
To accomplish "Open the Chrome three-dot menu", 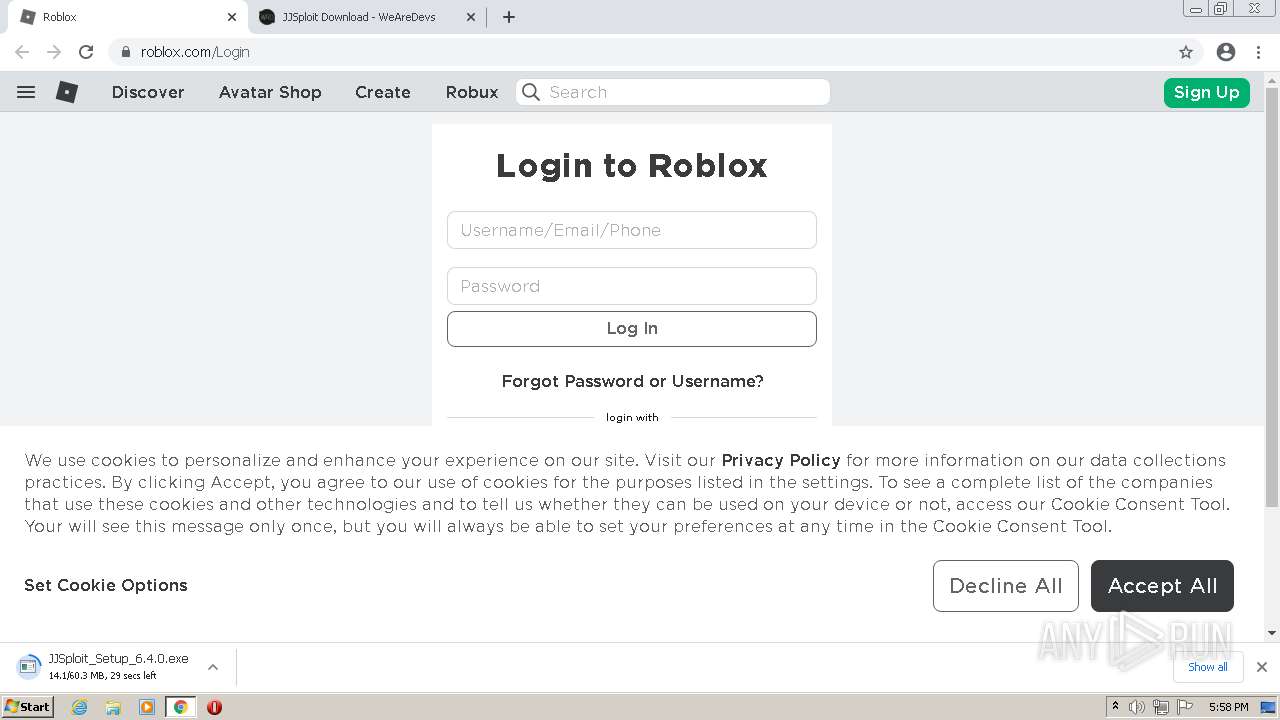I will pyautogui.click(x=1259, y=52).
